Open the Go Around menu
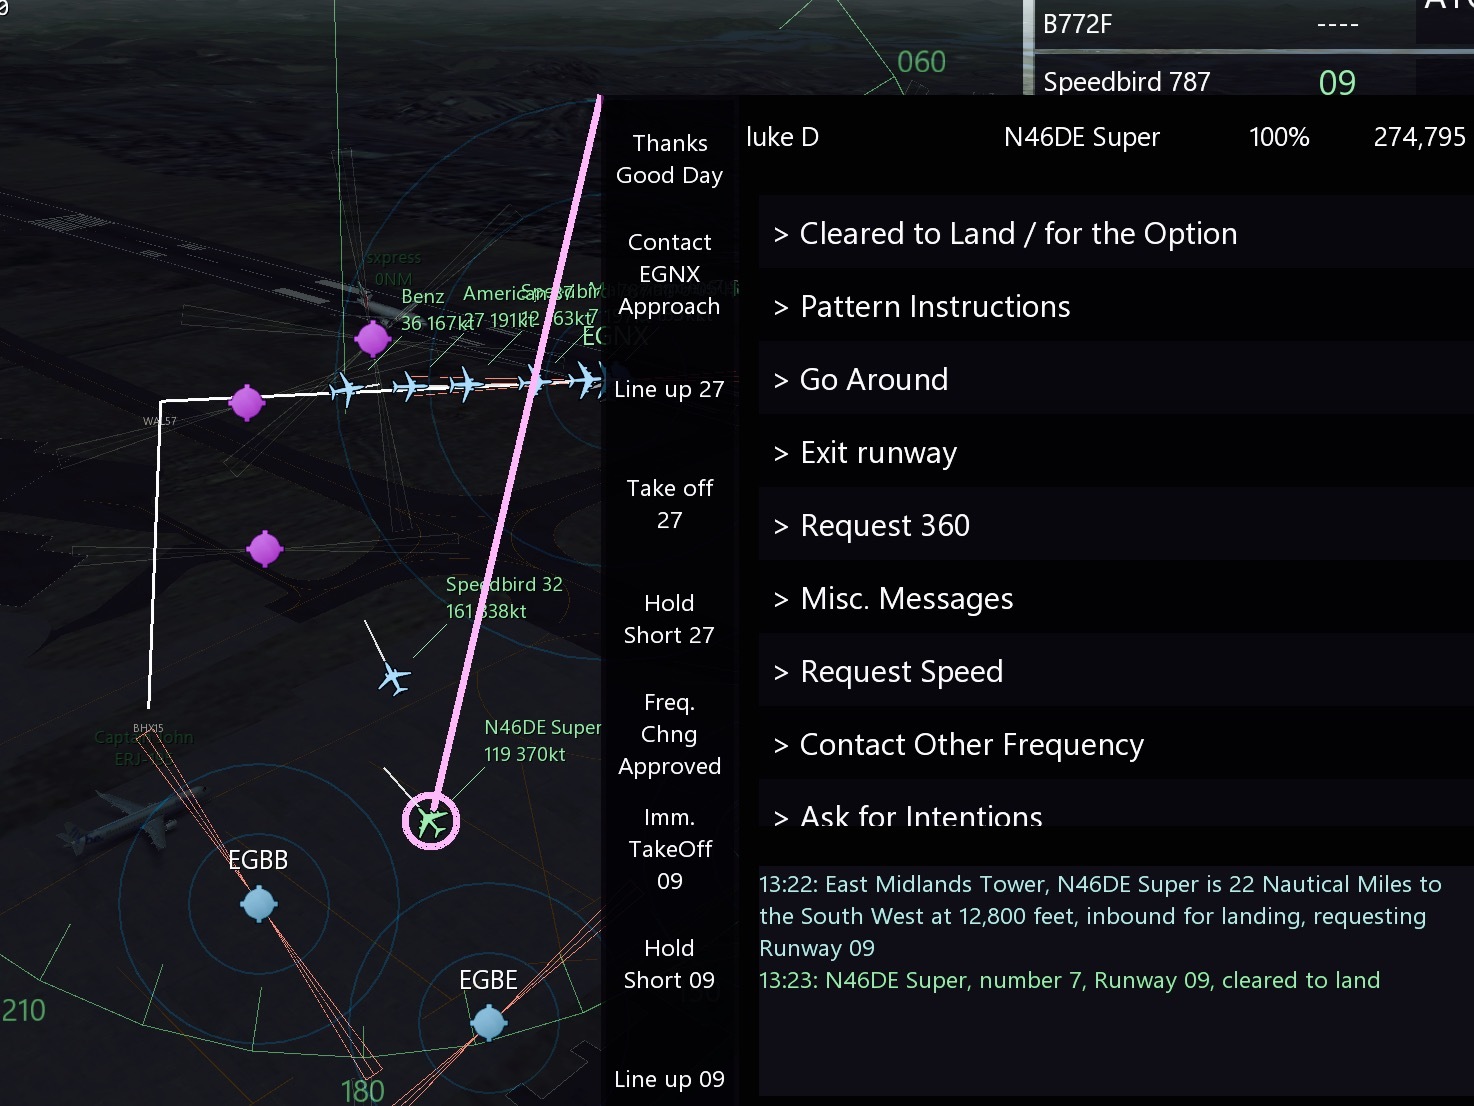This screenshot has height=1106, width=1474. pyautogui.click(x=1116, y=379)
